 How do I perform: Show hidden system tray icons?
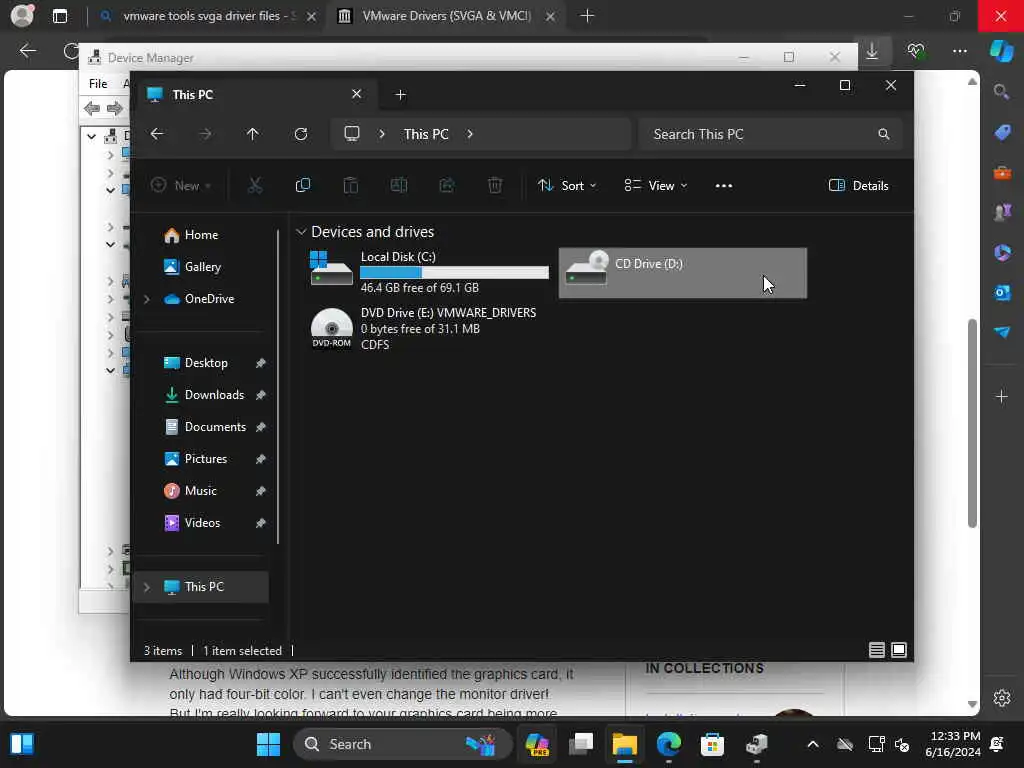tap(812, 744)
